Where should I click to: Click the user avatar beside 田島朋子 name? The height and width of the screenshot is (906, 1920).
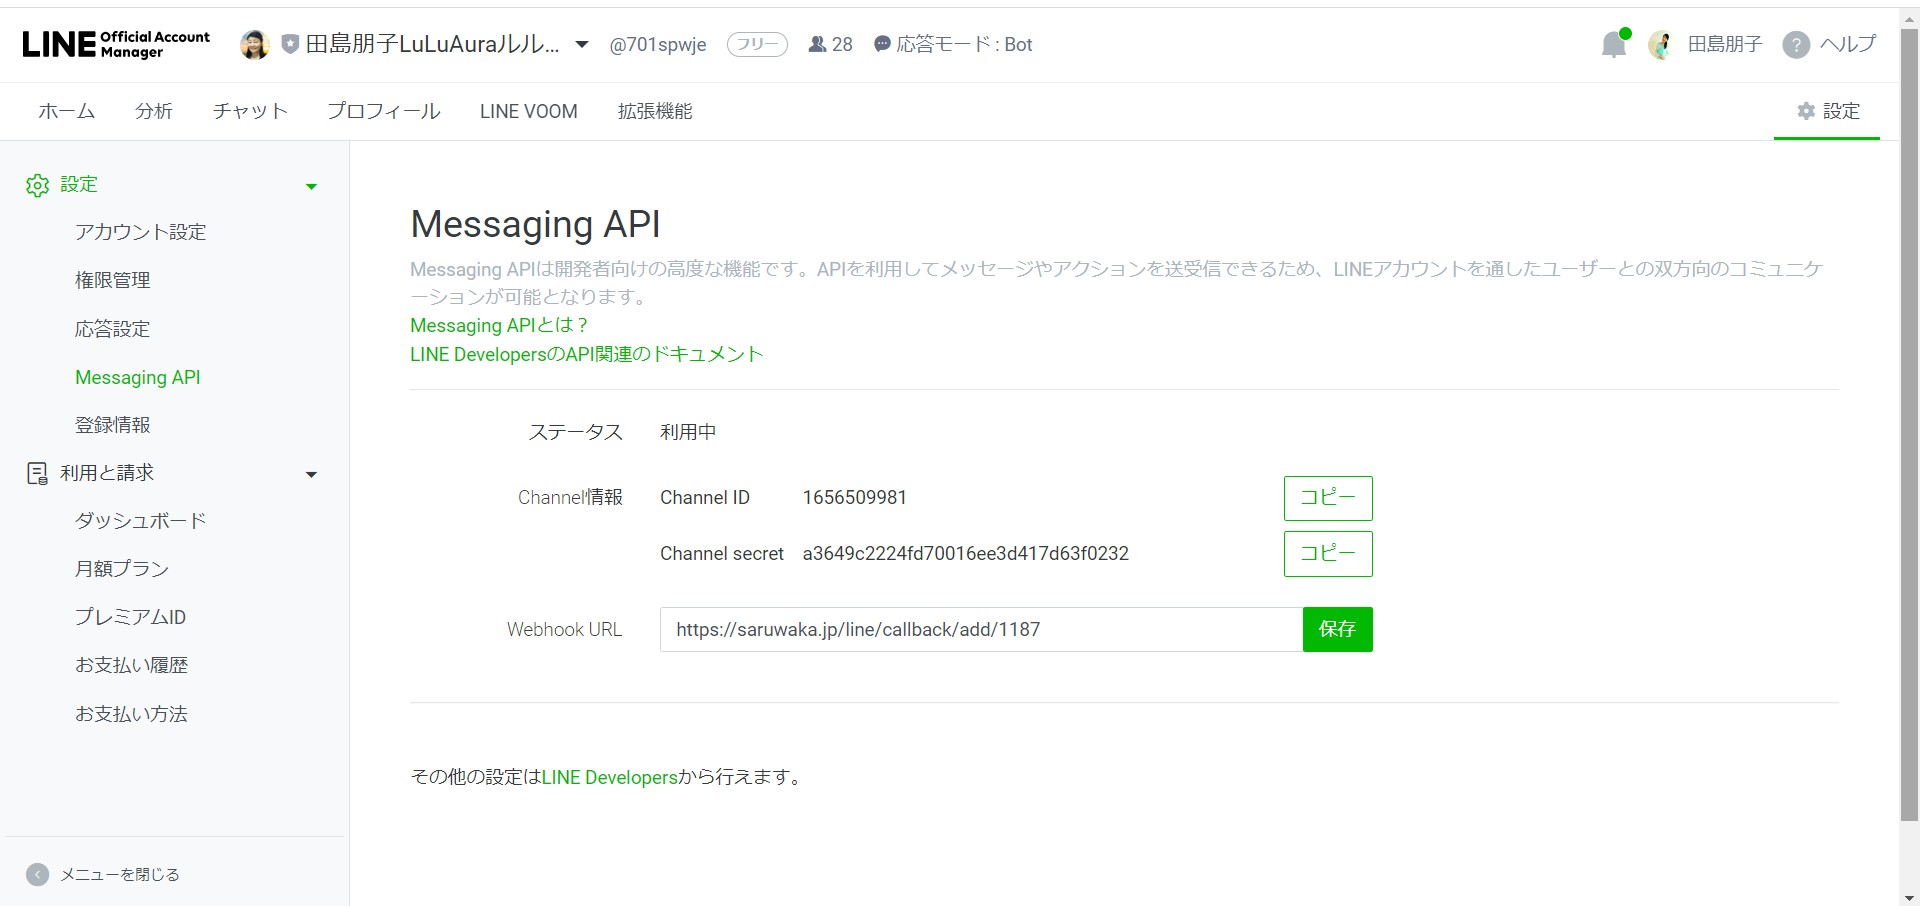[x=1661, y=45]
